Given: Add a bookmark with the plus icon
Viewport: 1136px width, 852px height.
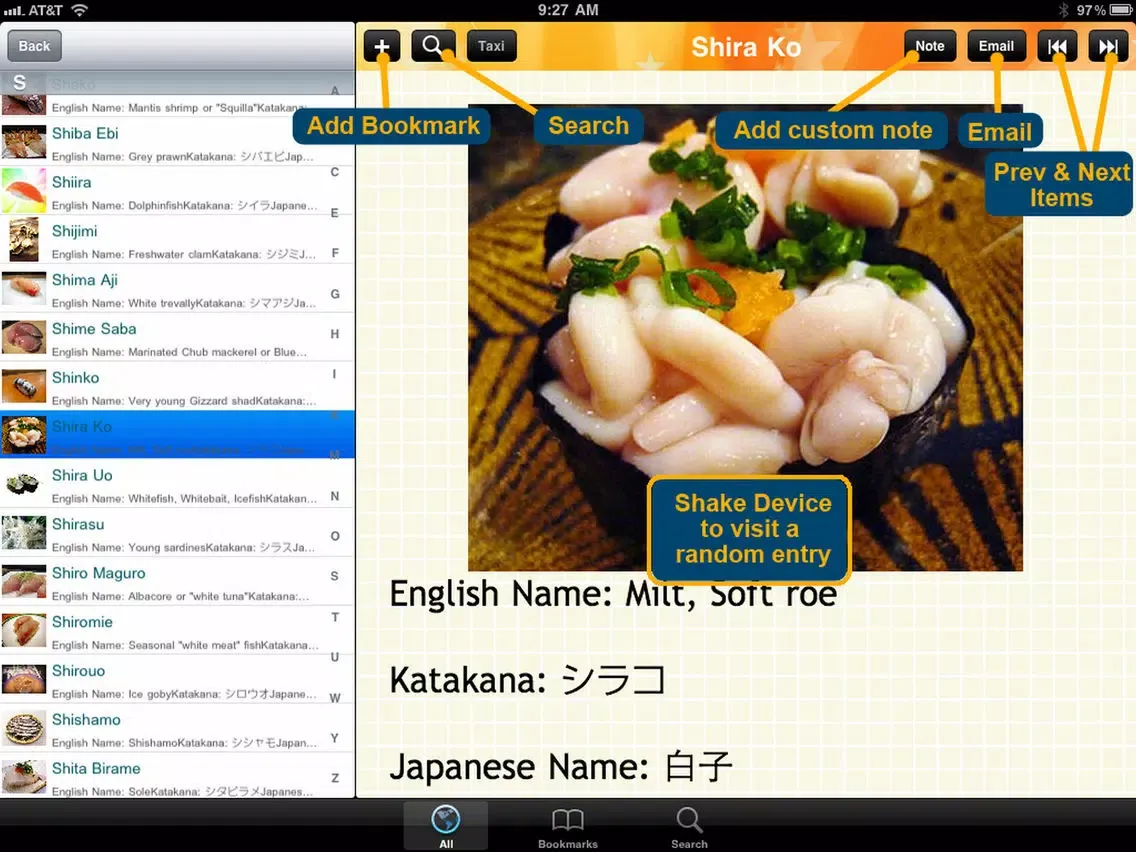Looking at the screenshot, I should (382, 46).
